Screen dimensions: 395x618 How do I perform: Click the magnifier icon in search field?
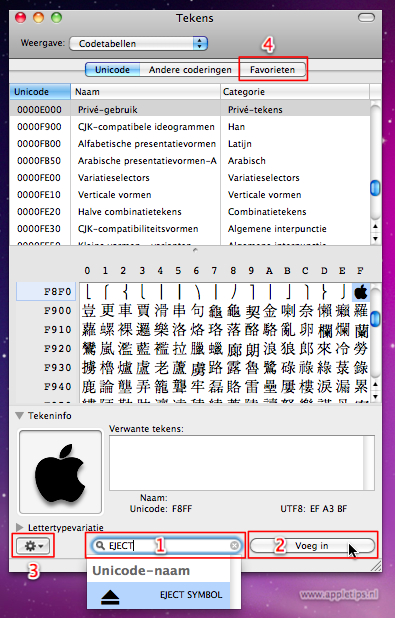tap(100, 545)
